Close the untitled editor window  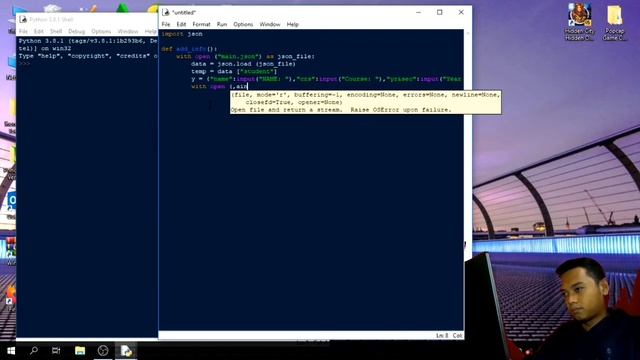(x=461, y=12)
